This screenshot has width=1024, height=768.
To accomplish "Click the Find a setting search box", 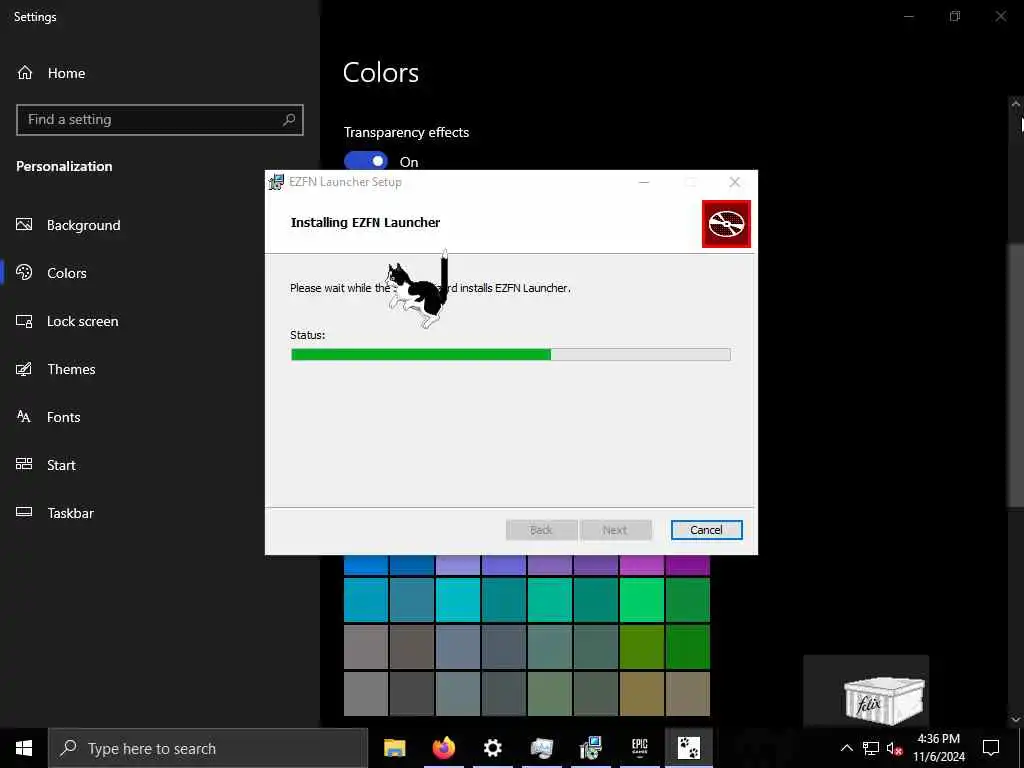I will click(x=159, y=120).
